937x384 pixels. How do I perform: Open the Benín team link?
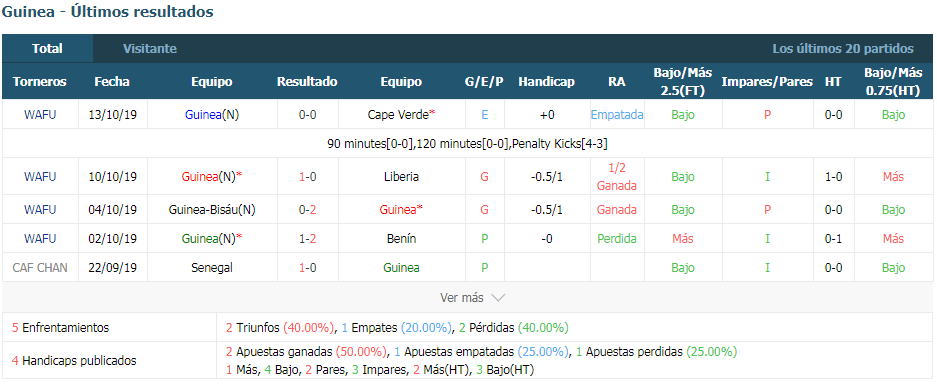pyautogui.click(x=401, y=239)
